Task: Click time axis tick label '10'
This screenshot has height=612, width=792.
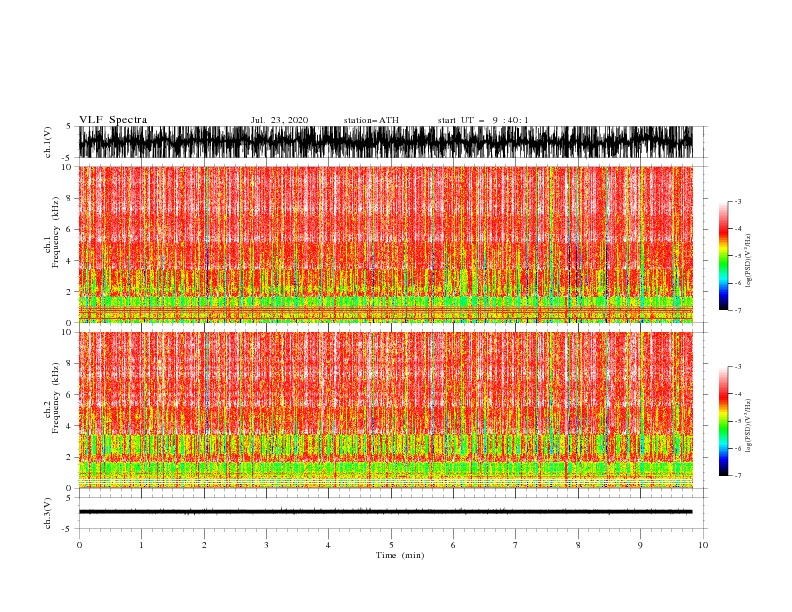Action: click(x=703, y=545)
